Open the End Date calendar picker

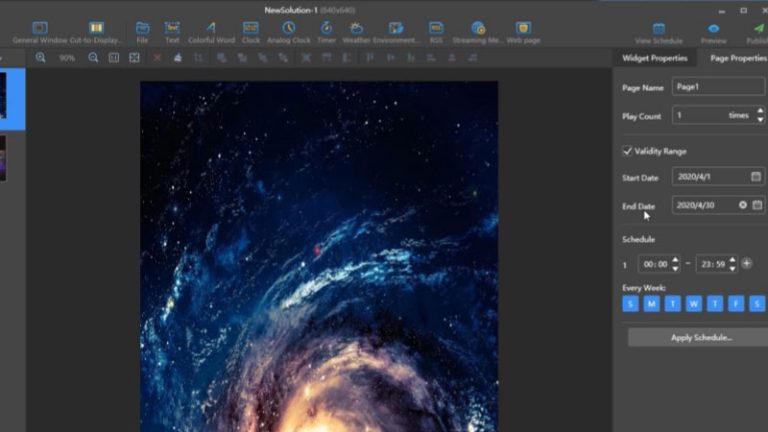[x=757, y=205]
